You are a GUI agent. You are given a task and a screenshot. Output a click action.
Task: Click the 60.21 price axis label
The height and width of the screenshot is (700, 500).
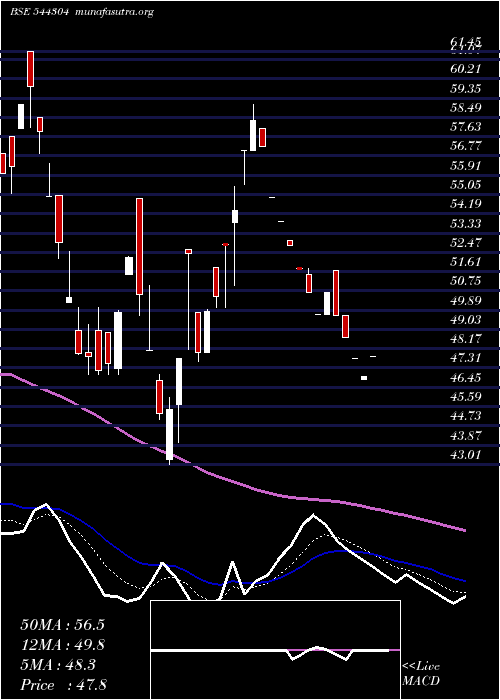(466, 69)
